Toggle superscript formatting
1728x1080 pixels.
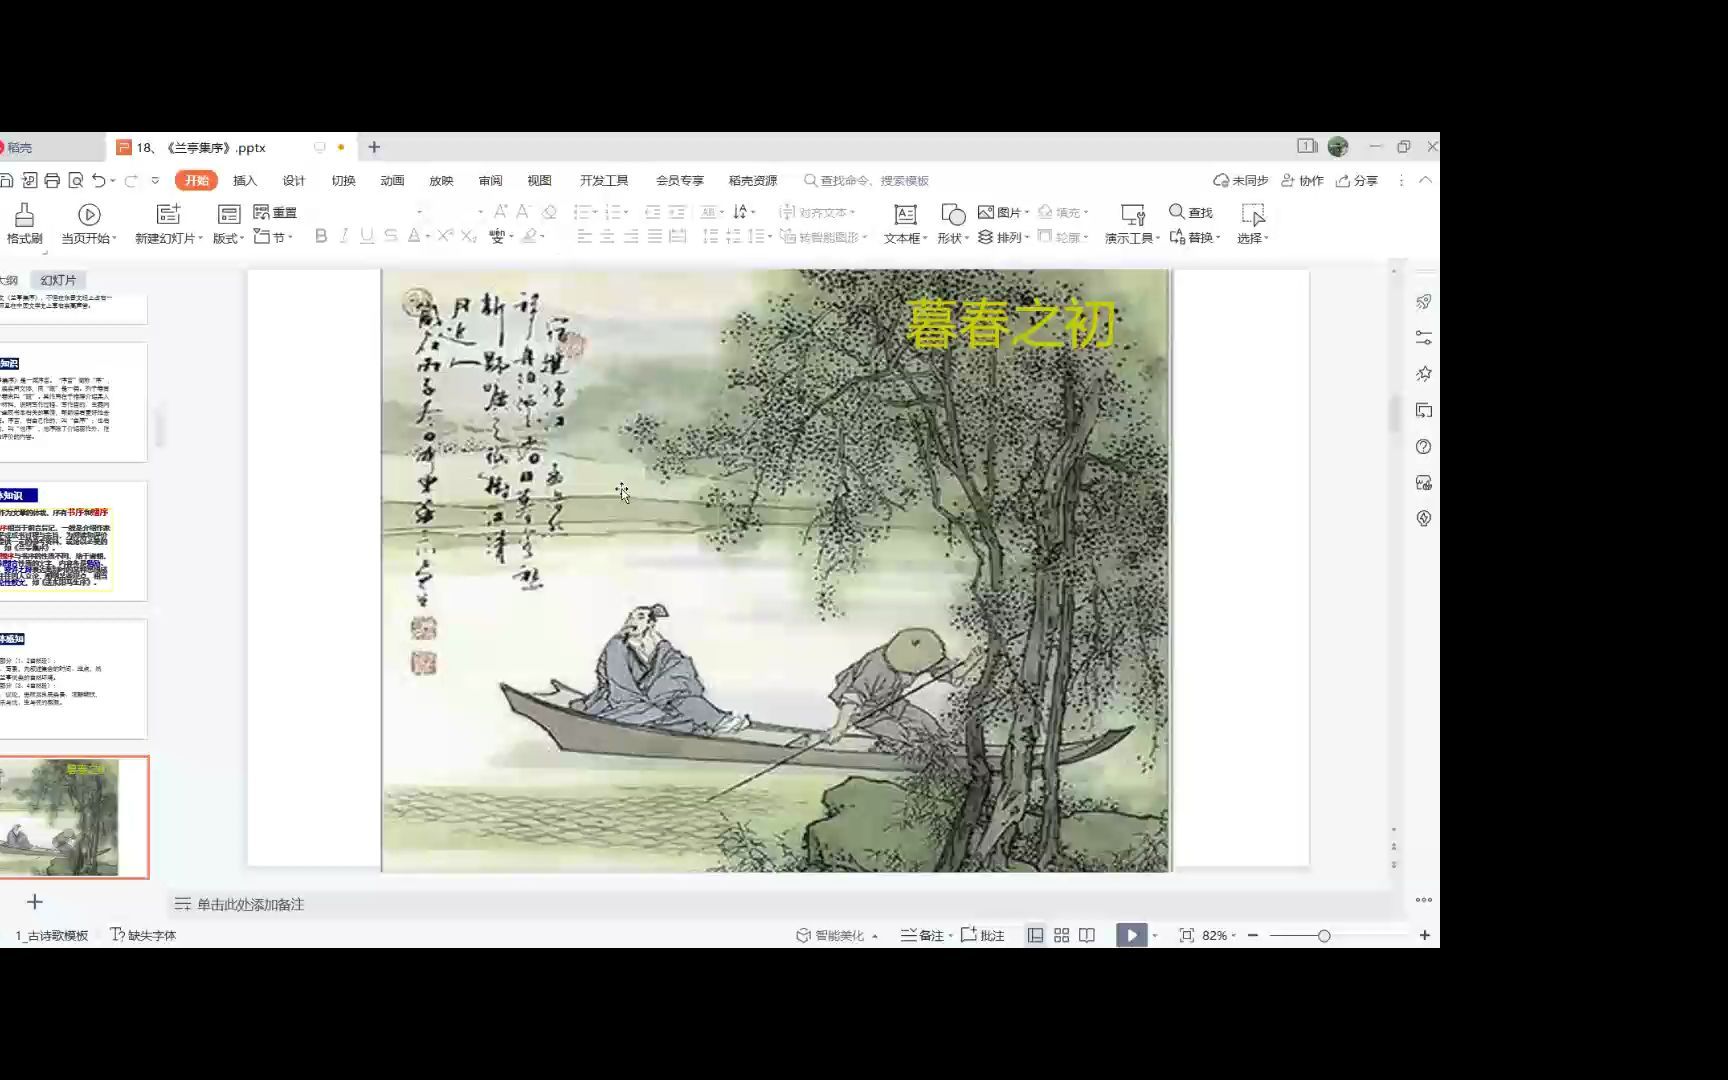pos(445,236)
